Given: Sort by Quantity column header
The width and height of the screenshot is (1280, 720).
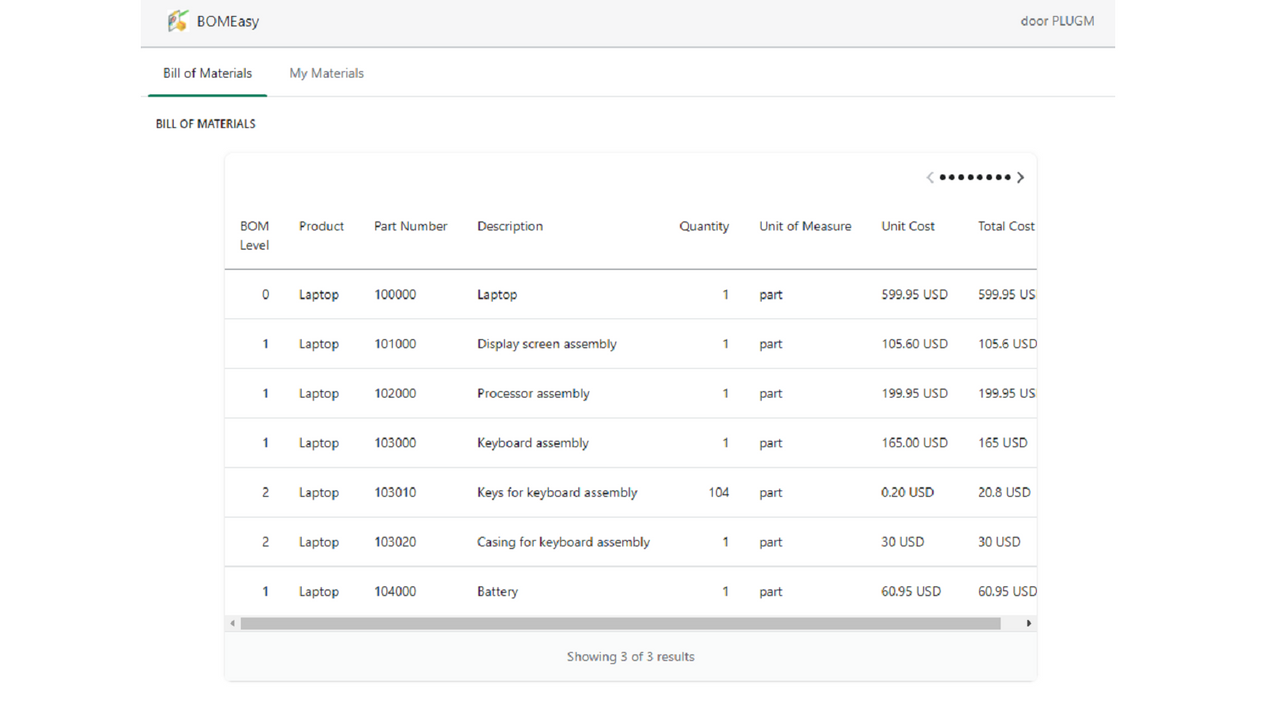Looking at the screenshot, I should pos(704,226).
